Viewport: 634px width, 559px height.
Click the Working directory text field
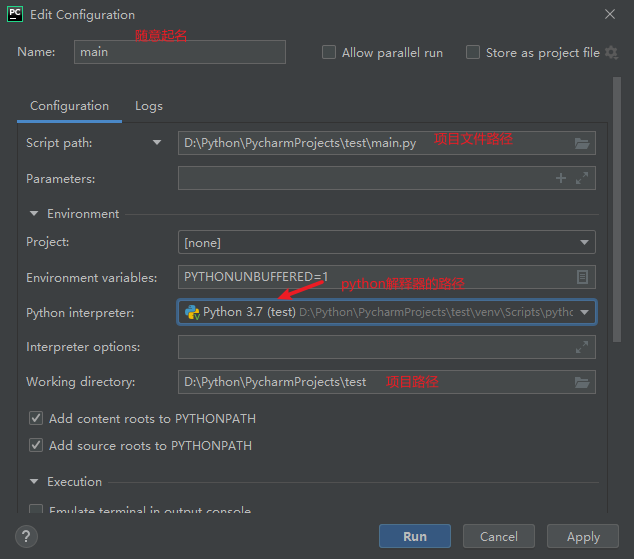[x=387, y=382]
